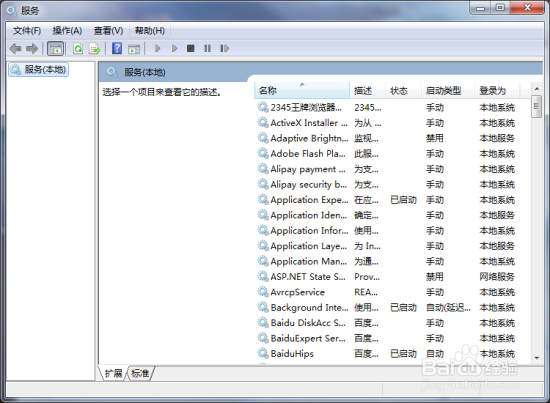The image size is (550, 403).
Task: Switch to the 扩展 tab
Action: (x=113, y=373)
